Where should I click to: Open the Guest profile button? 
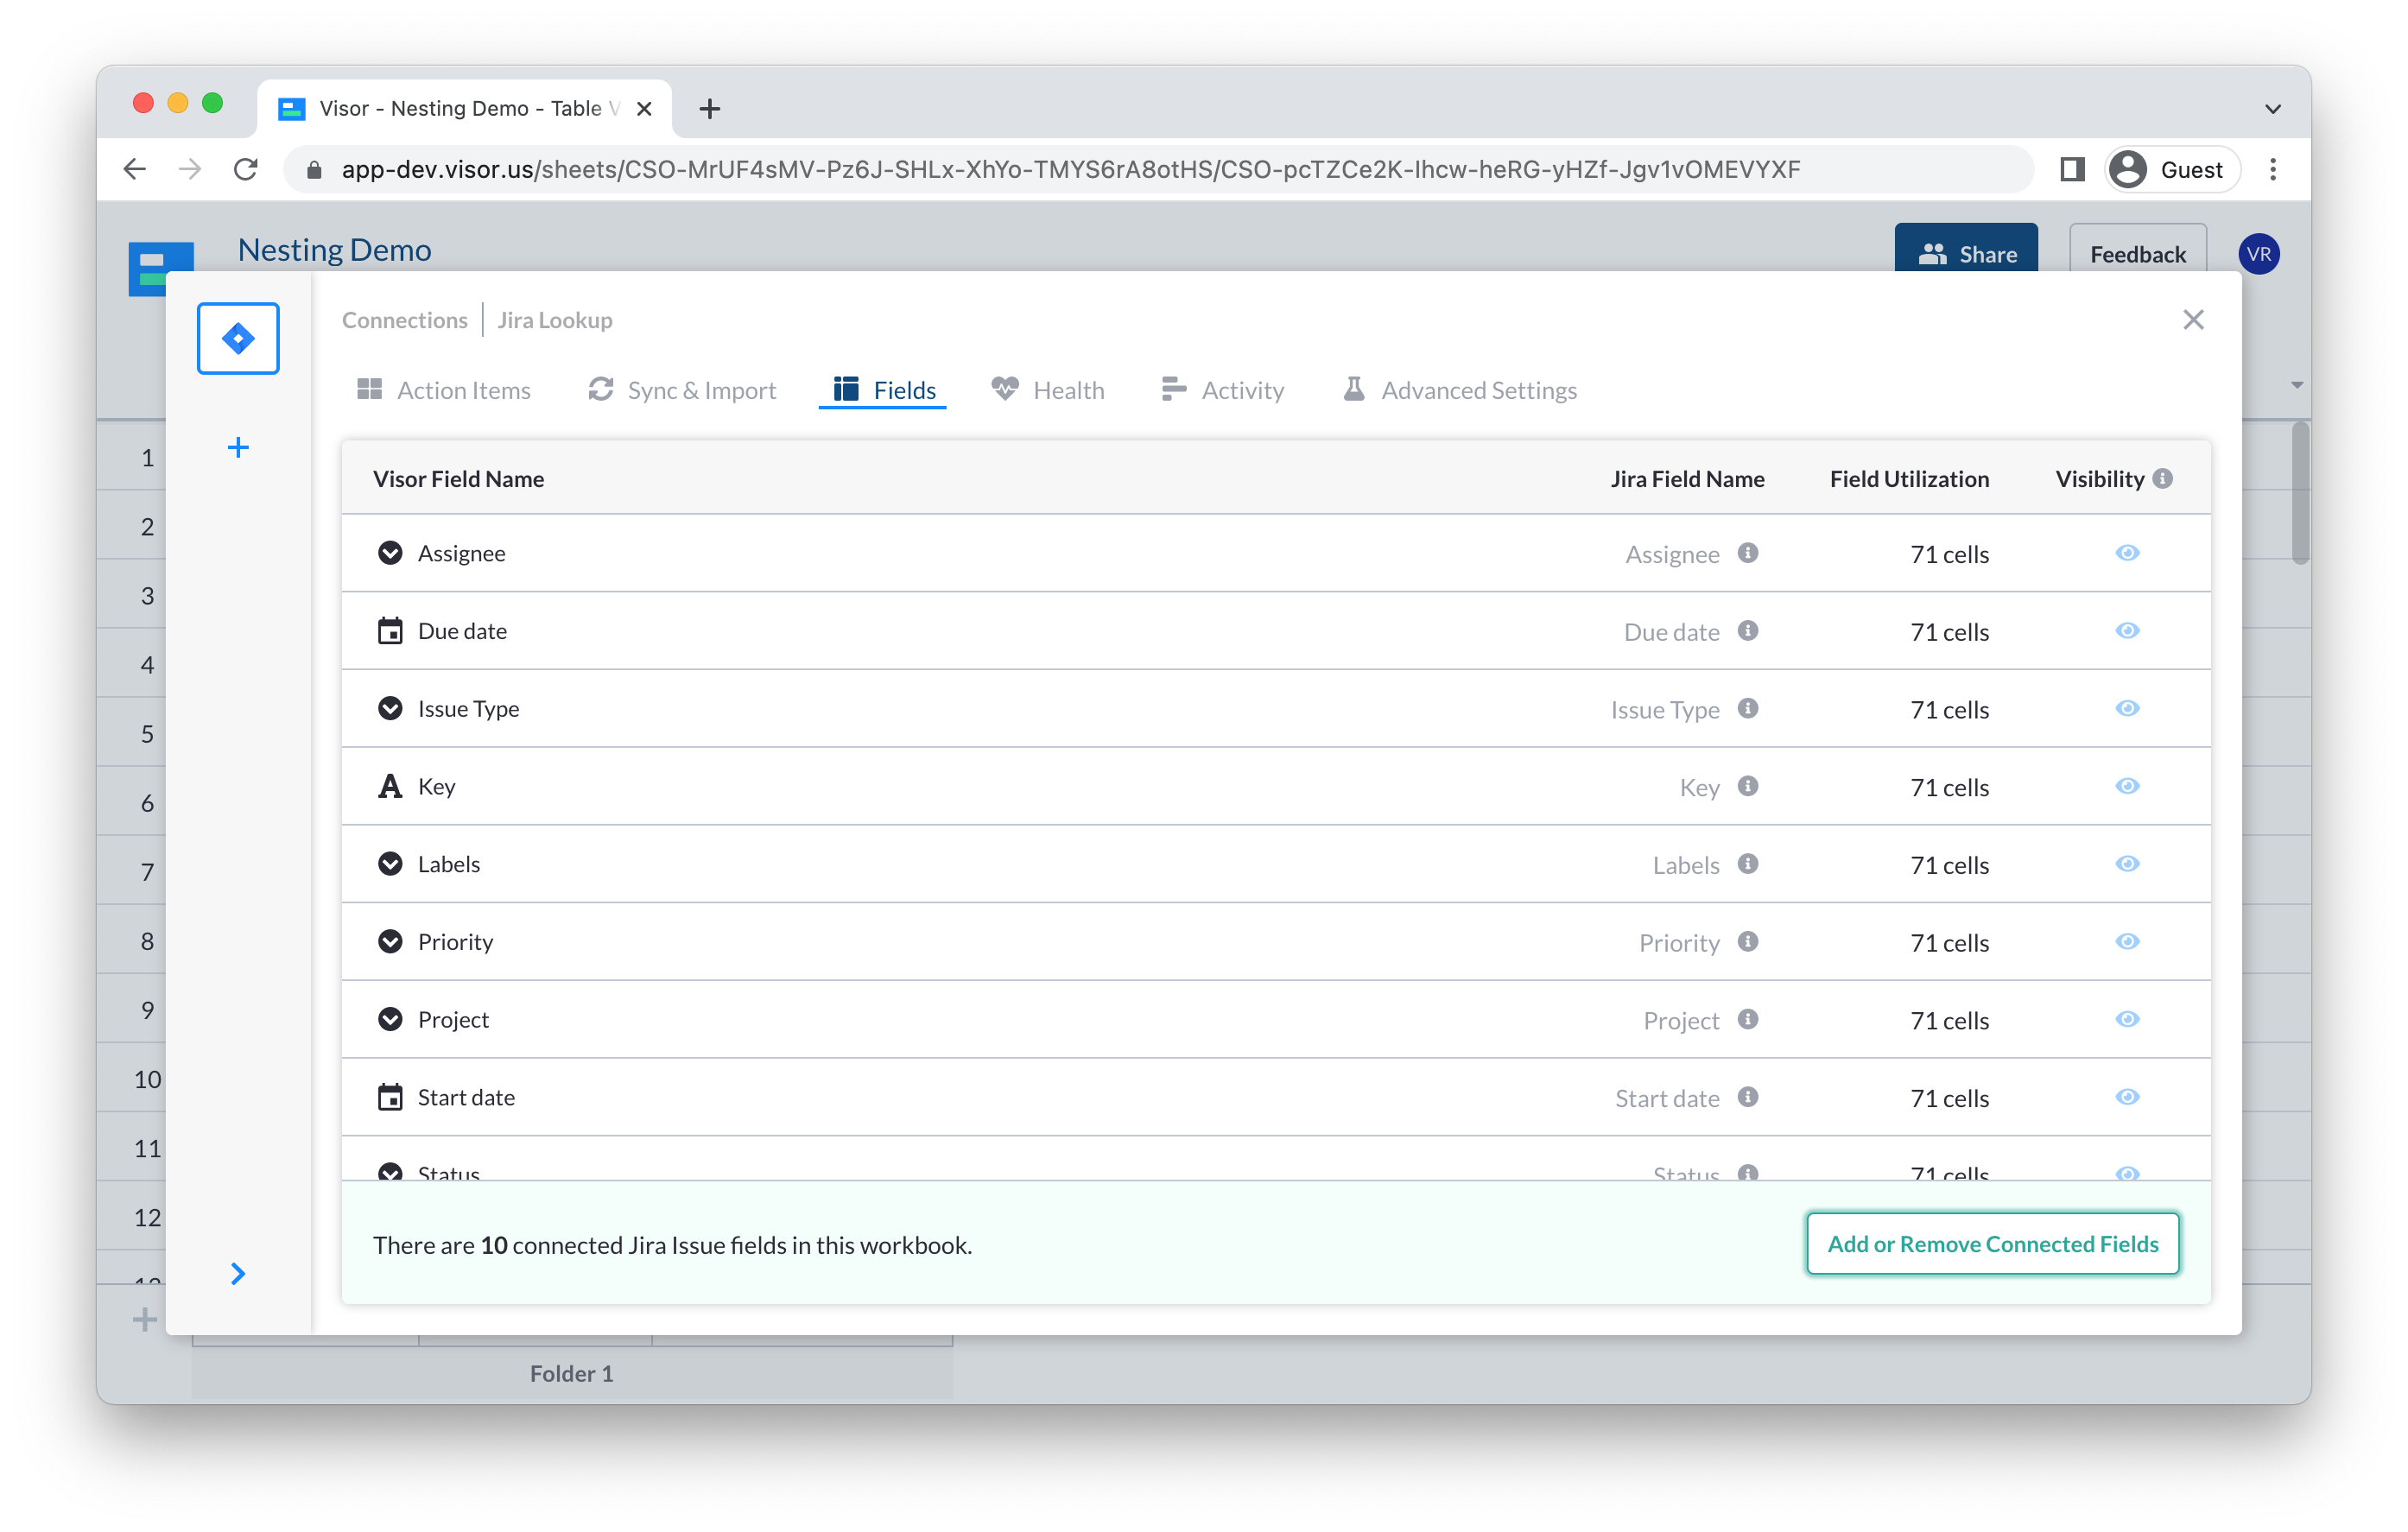tap(2171, 169)
